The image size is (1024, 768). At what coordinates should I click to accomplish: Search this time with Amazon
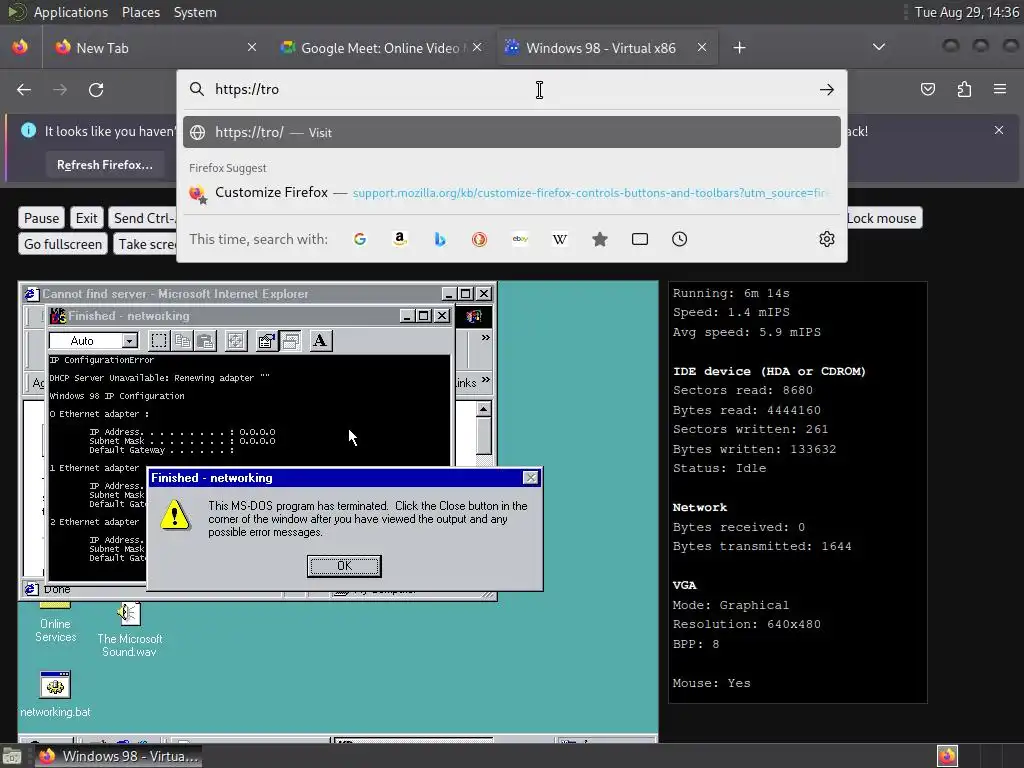coord(400,239)
